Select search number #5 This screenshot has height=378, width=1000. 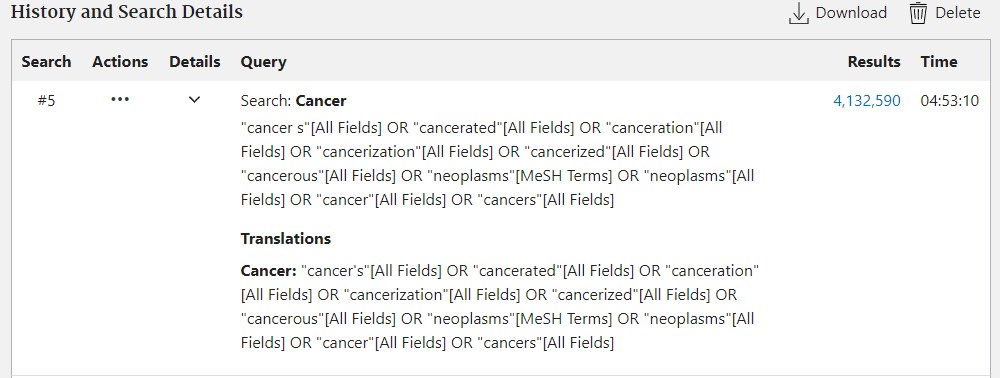point(46,101)
